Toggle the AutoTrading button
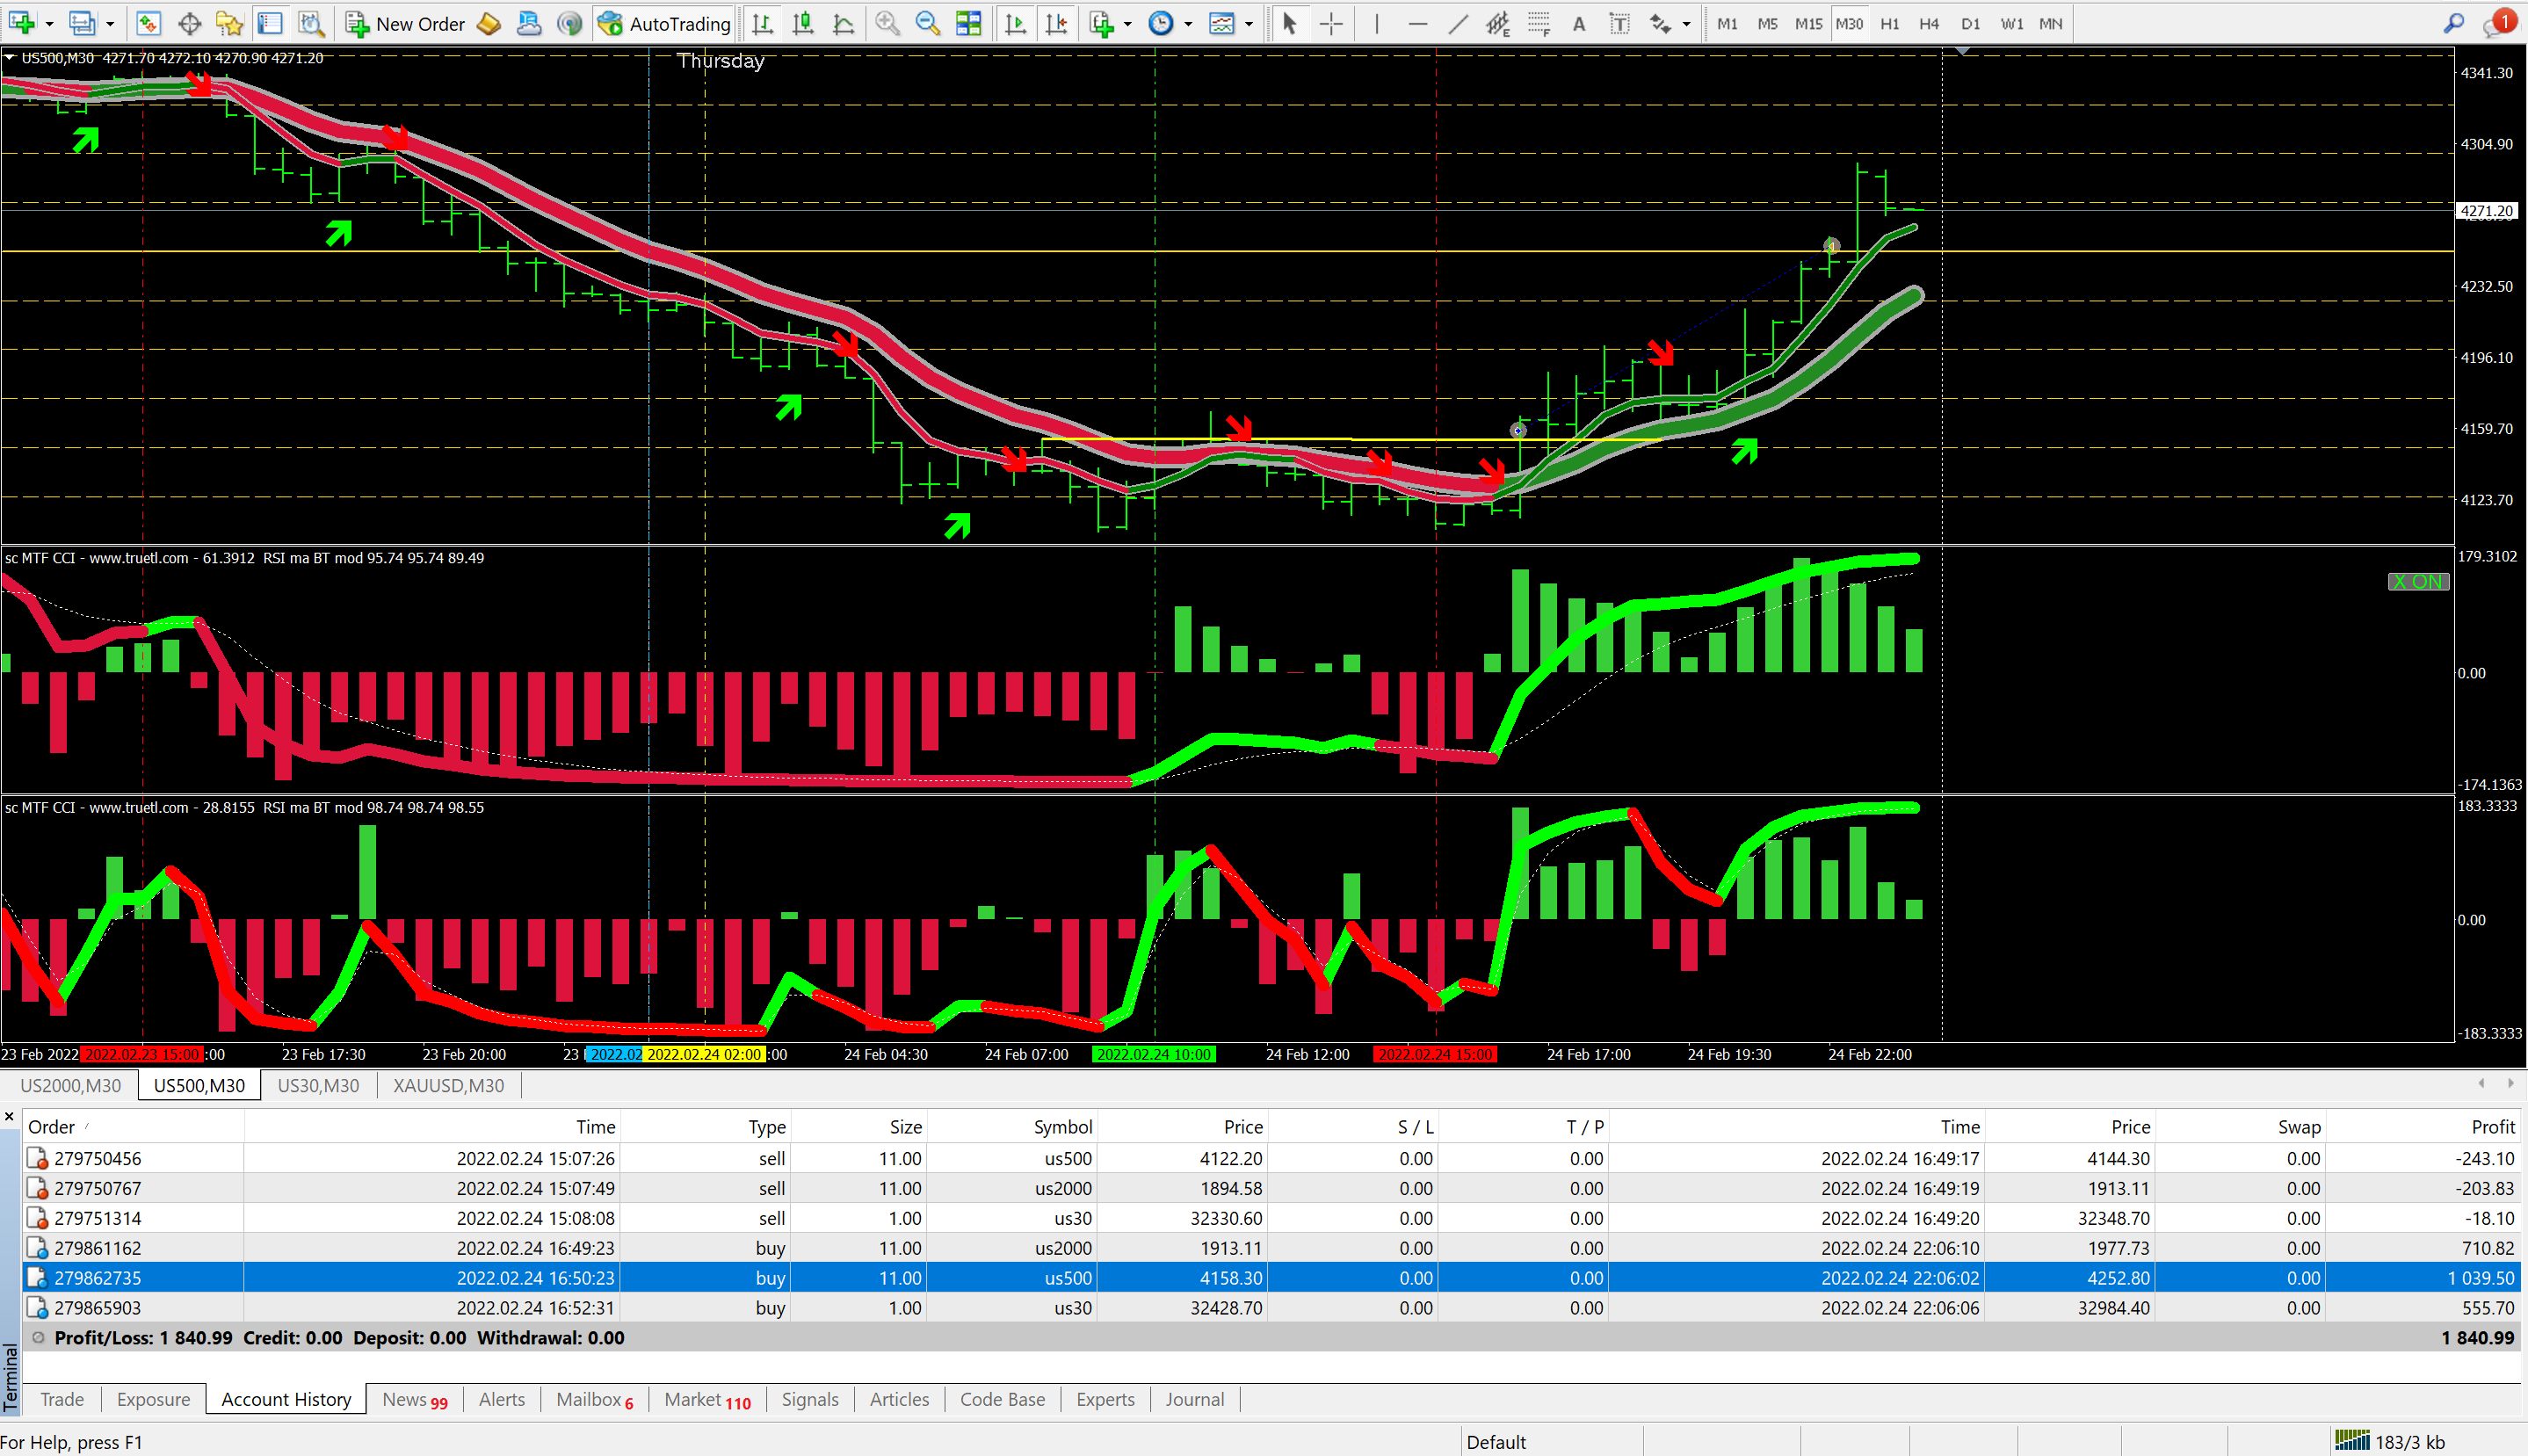This screenshot has width=2528, height=1456. 665,23
